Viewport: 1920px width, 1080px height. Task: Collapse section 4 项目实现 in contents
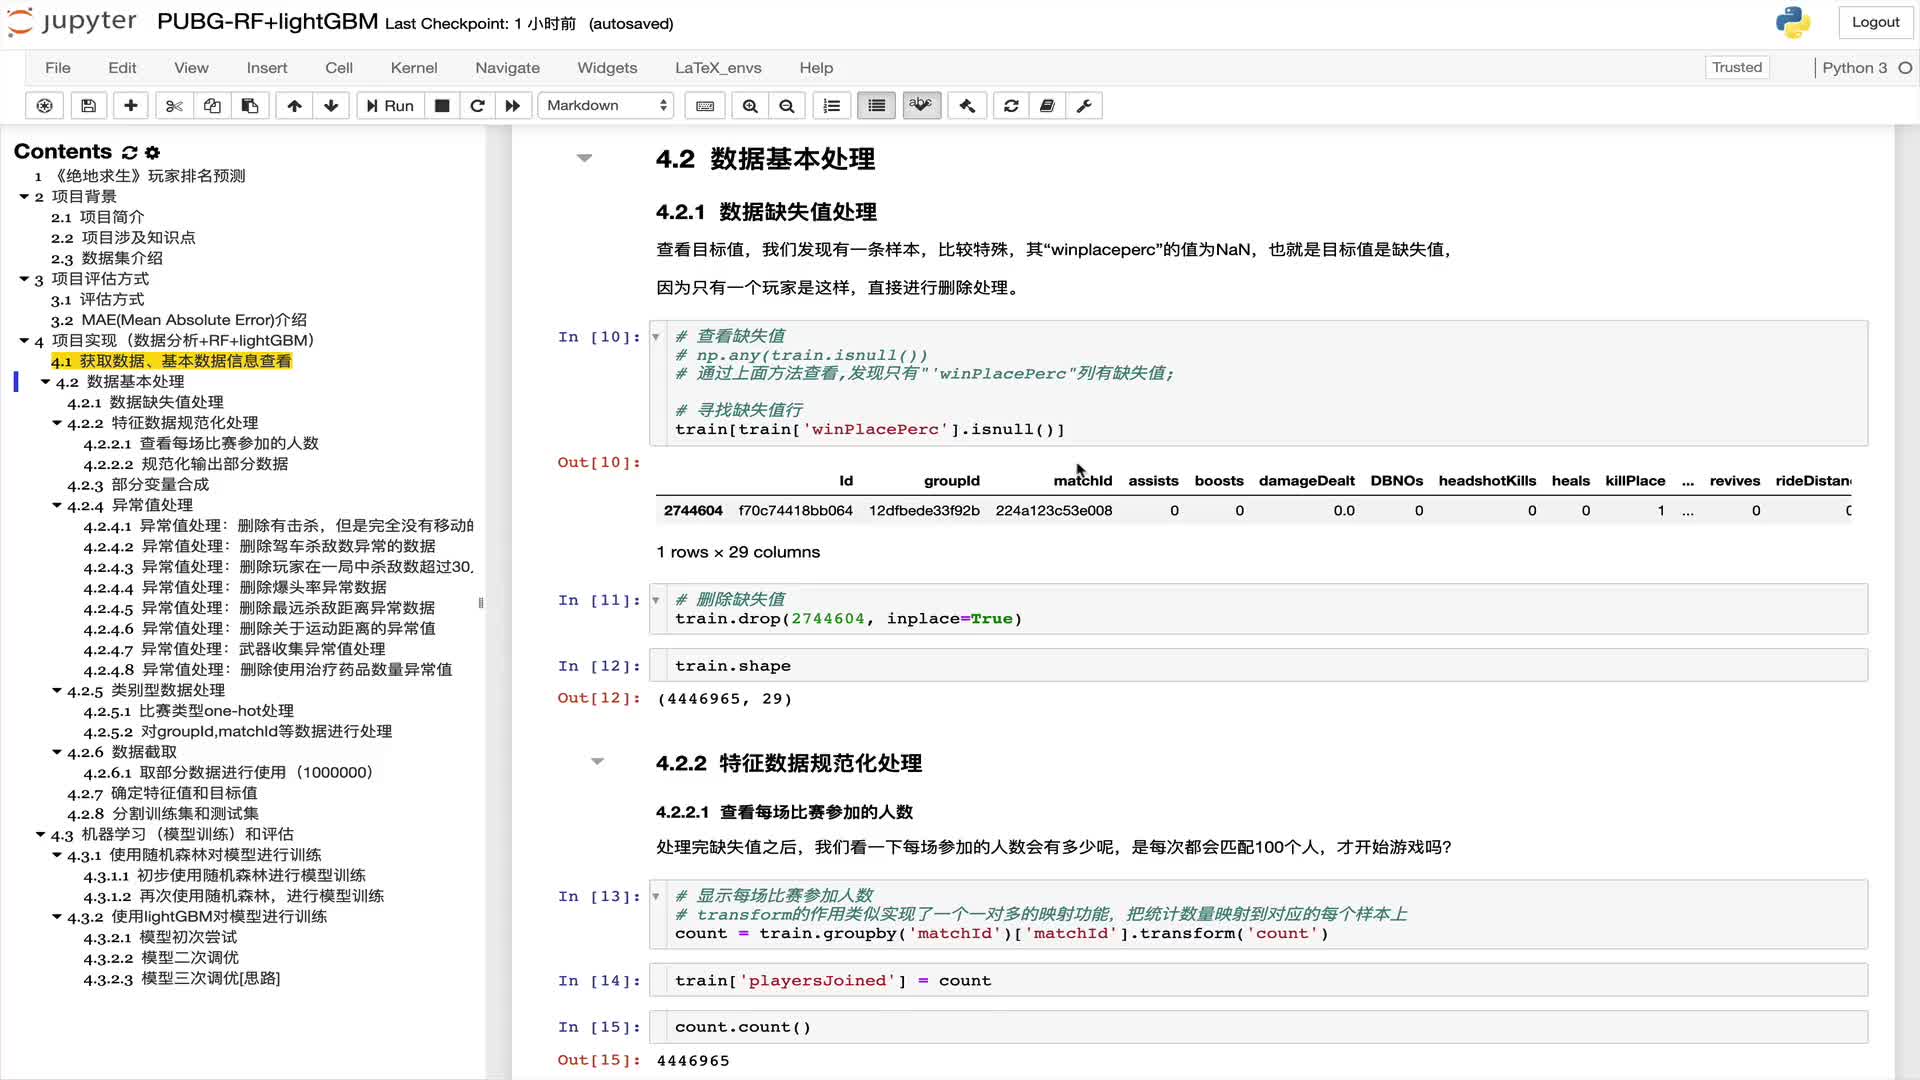coord(24,340)
